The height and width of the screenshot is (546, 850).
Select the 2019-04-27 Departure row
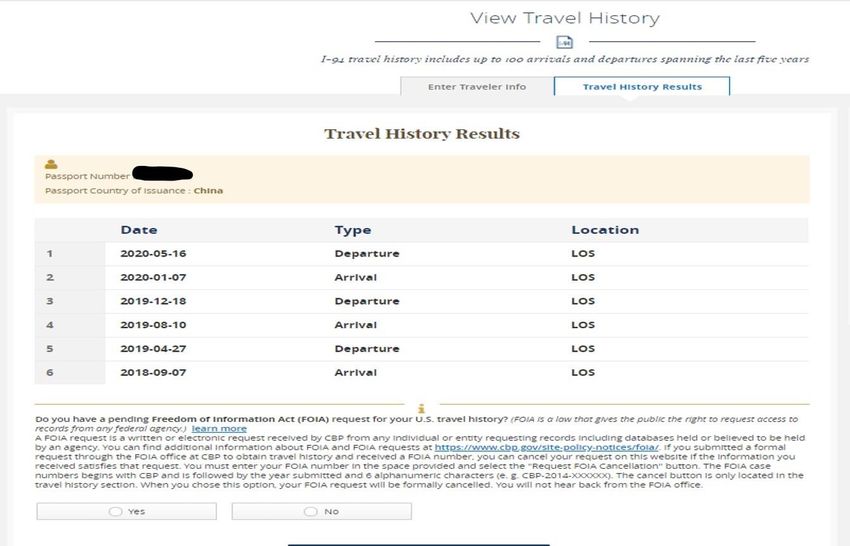pos(421,349)
